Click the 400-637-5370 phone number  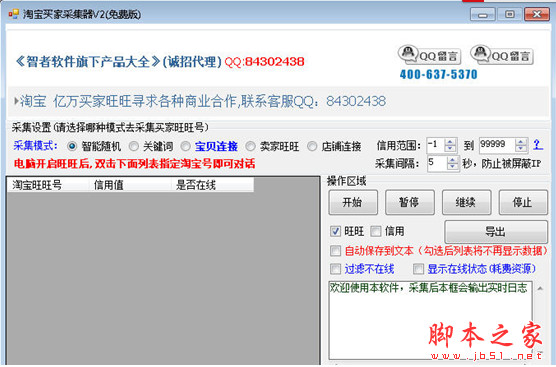click(x=438, y=74)
